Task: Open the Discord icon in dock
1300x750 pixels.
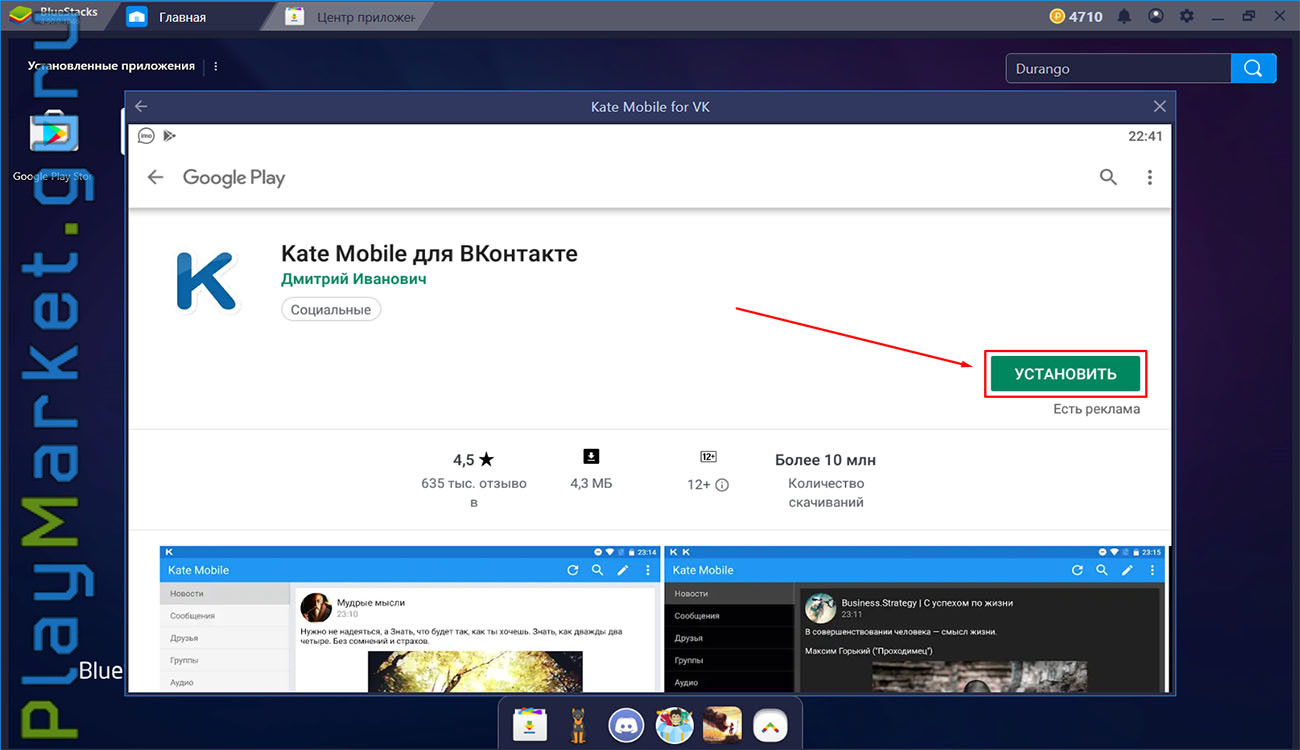Action: (626, 723)
